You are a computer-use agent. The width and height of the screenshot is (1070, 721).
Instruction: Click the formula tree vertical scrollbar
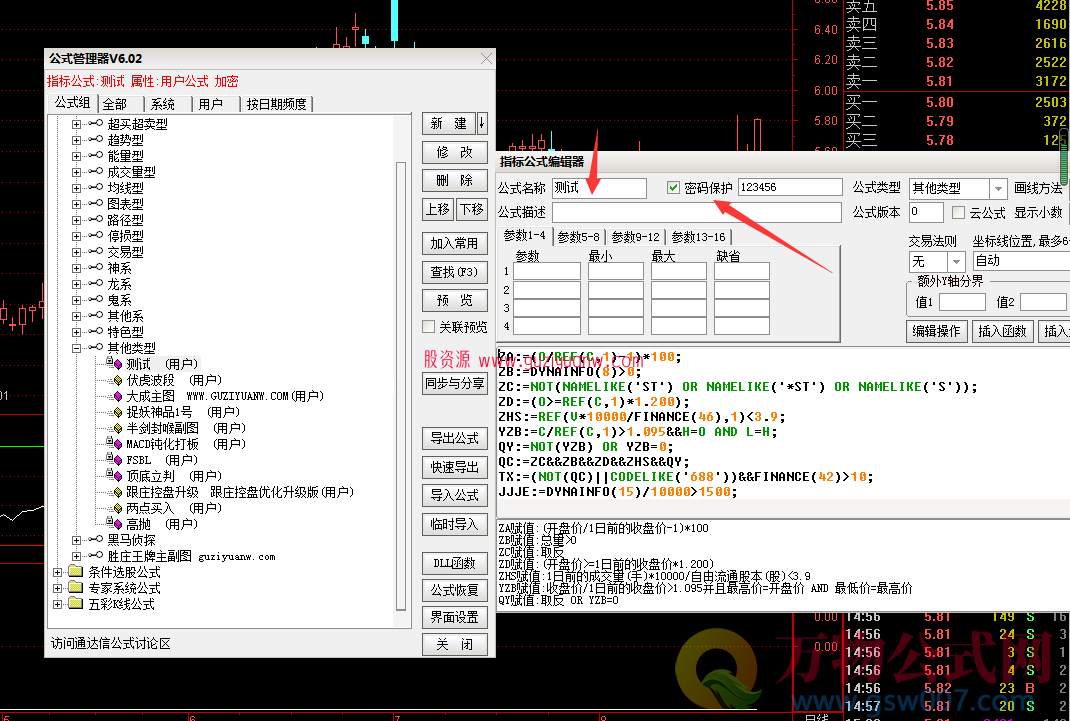pos(402,380)
